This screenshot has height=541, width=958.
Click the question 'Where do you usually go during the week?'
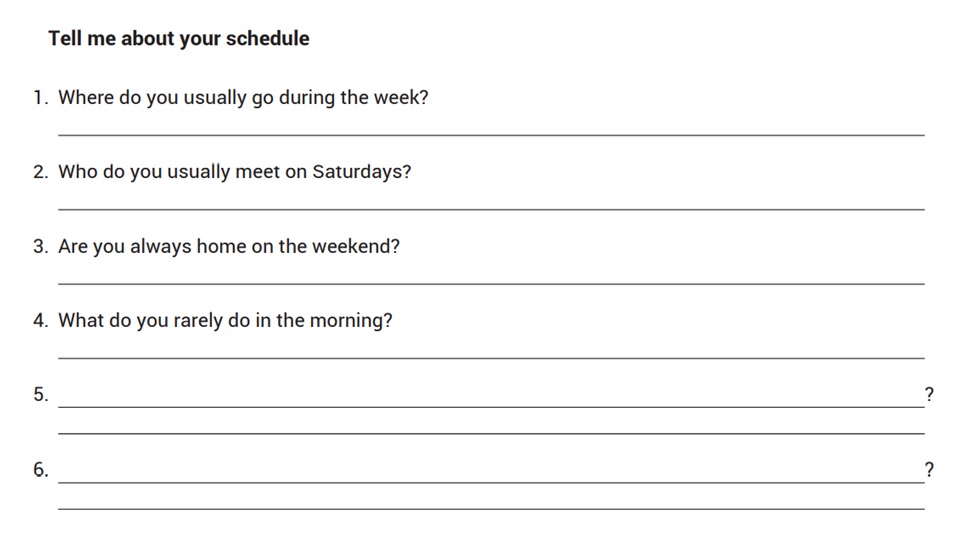[243, 98]
